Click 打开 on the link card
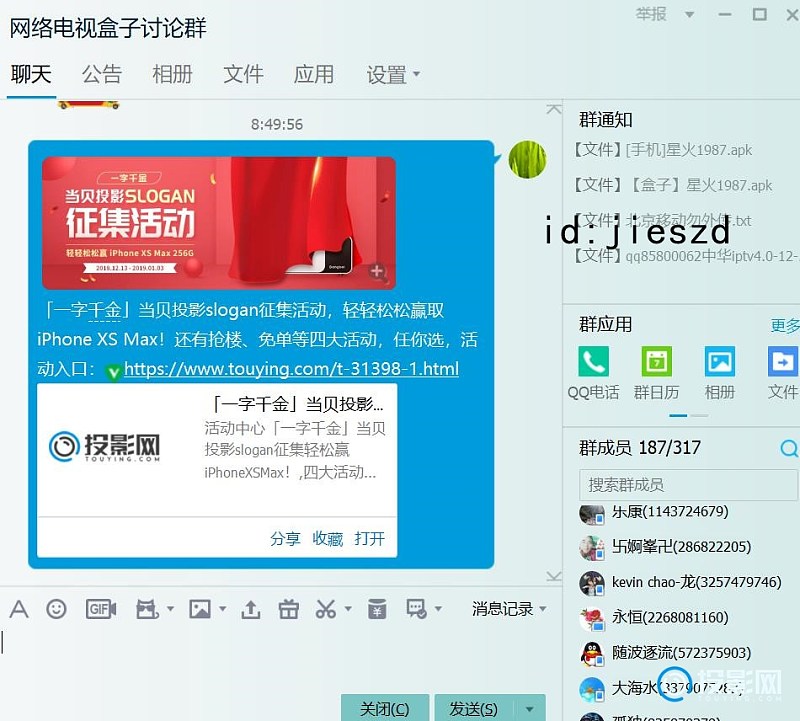The image size is (800, 721). (x=370, y=538)
